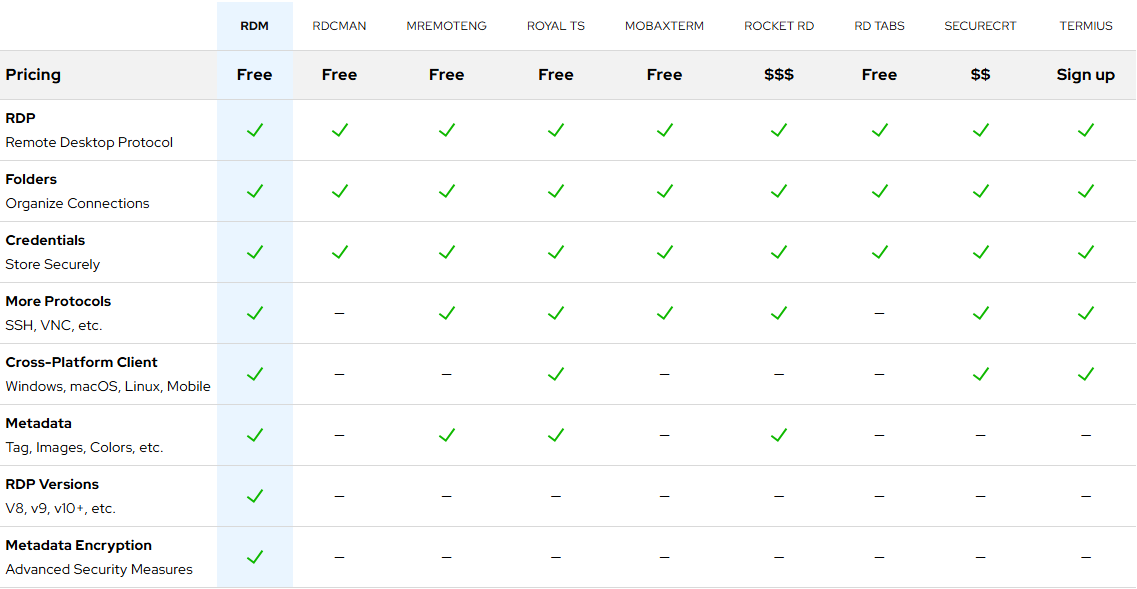
Task: Click the 'Free' price under MREMOTENG
Action: 447,75
